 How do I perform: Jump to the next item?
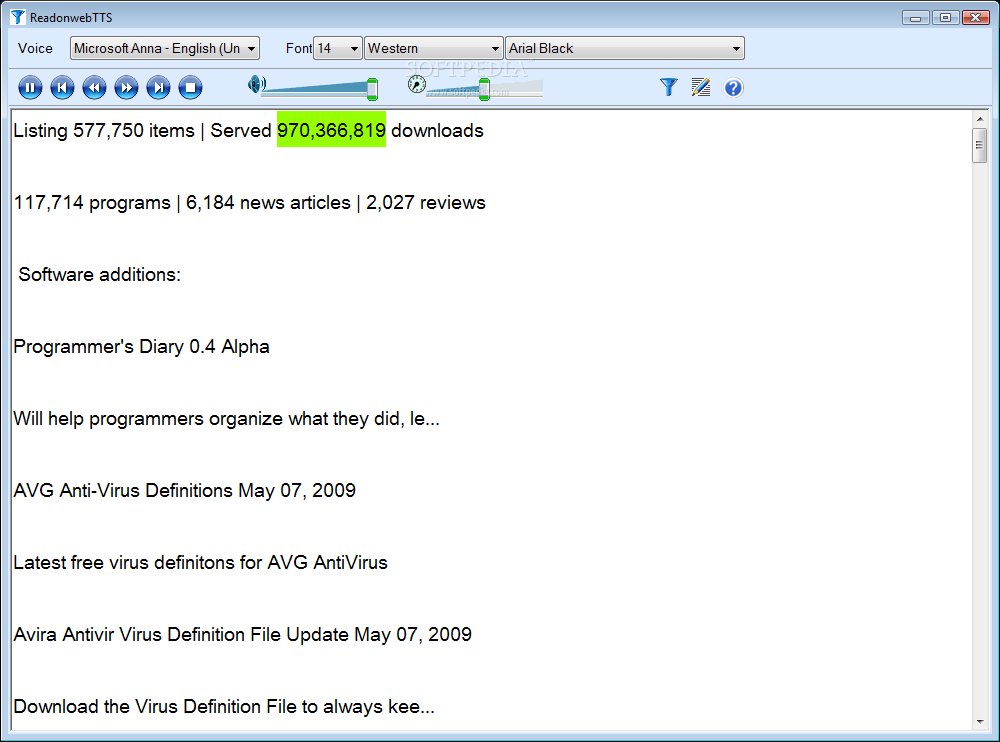[158, 87]
